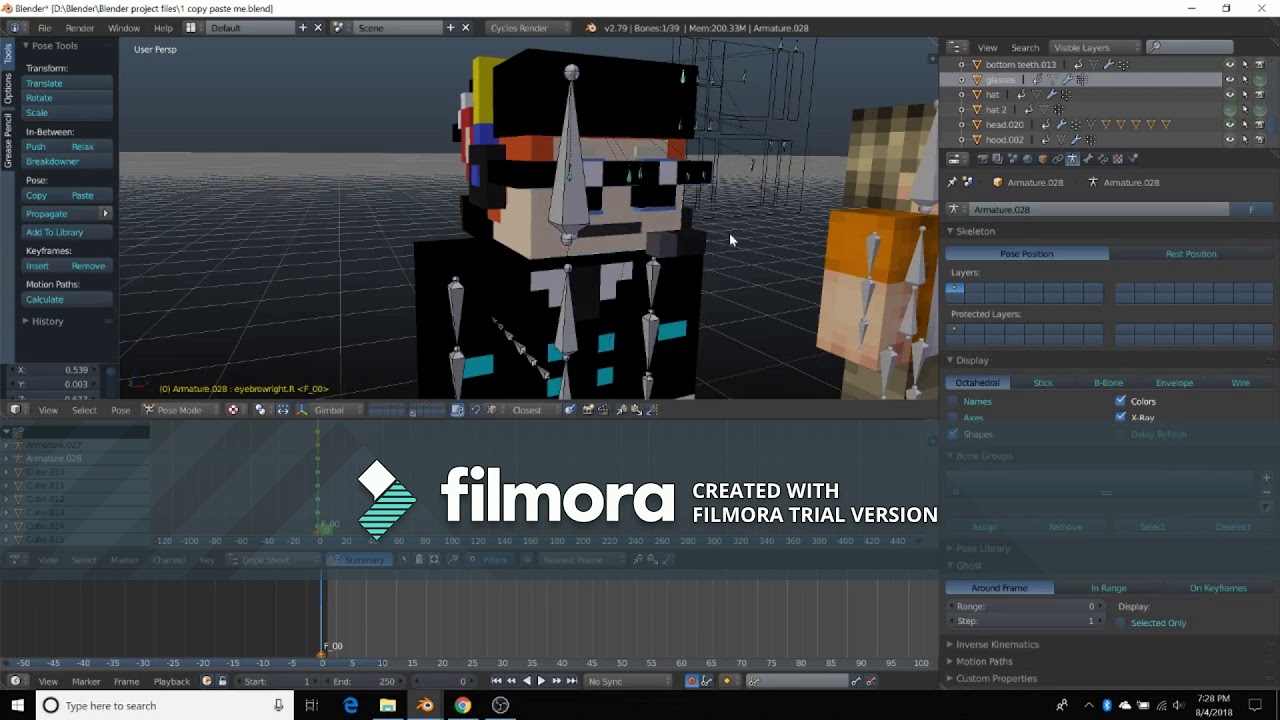Image resolution: width=1280 pixels, height=720 pixels.
Task: Expand the head.020 outliner row
Action: pyautogui.click(x=962, y=124)
